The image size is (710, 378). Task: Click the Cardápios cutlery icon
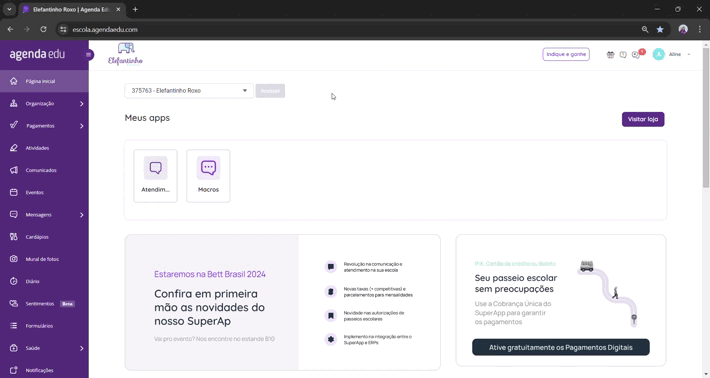tap(14, 236)
